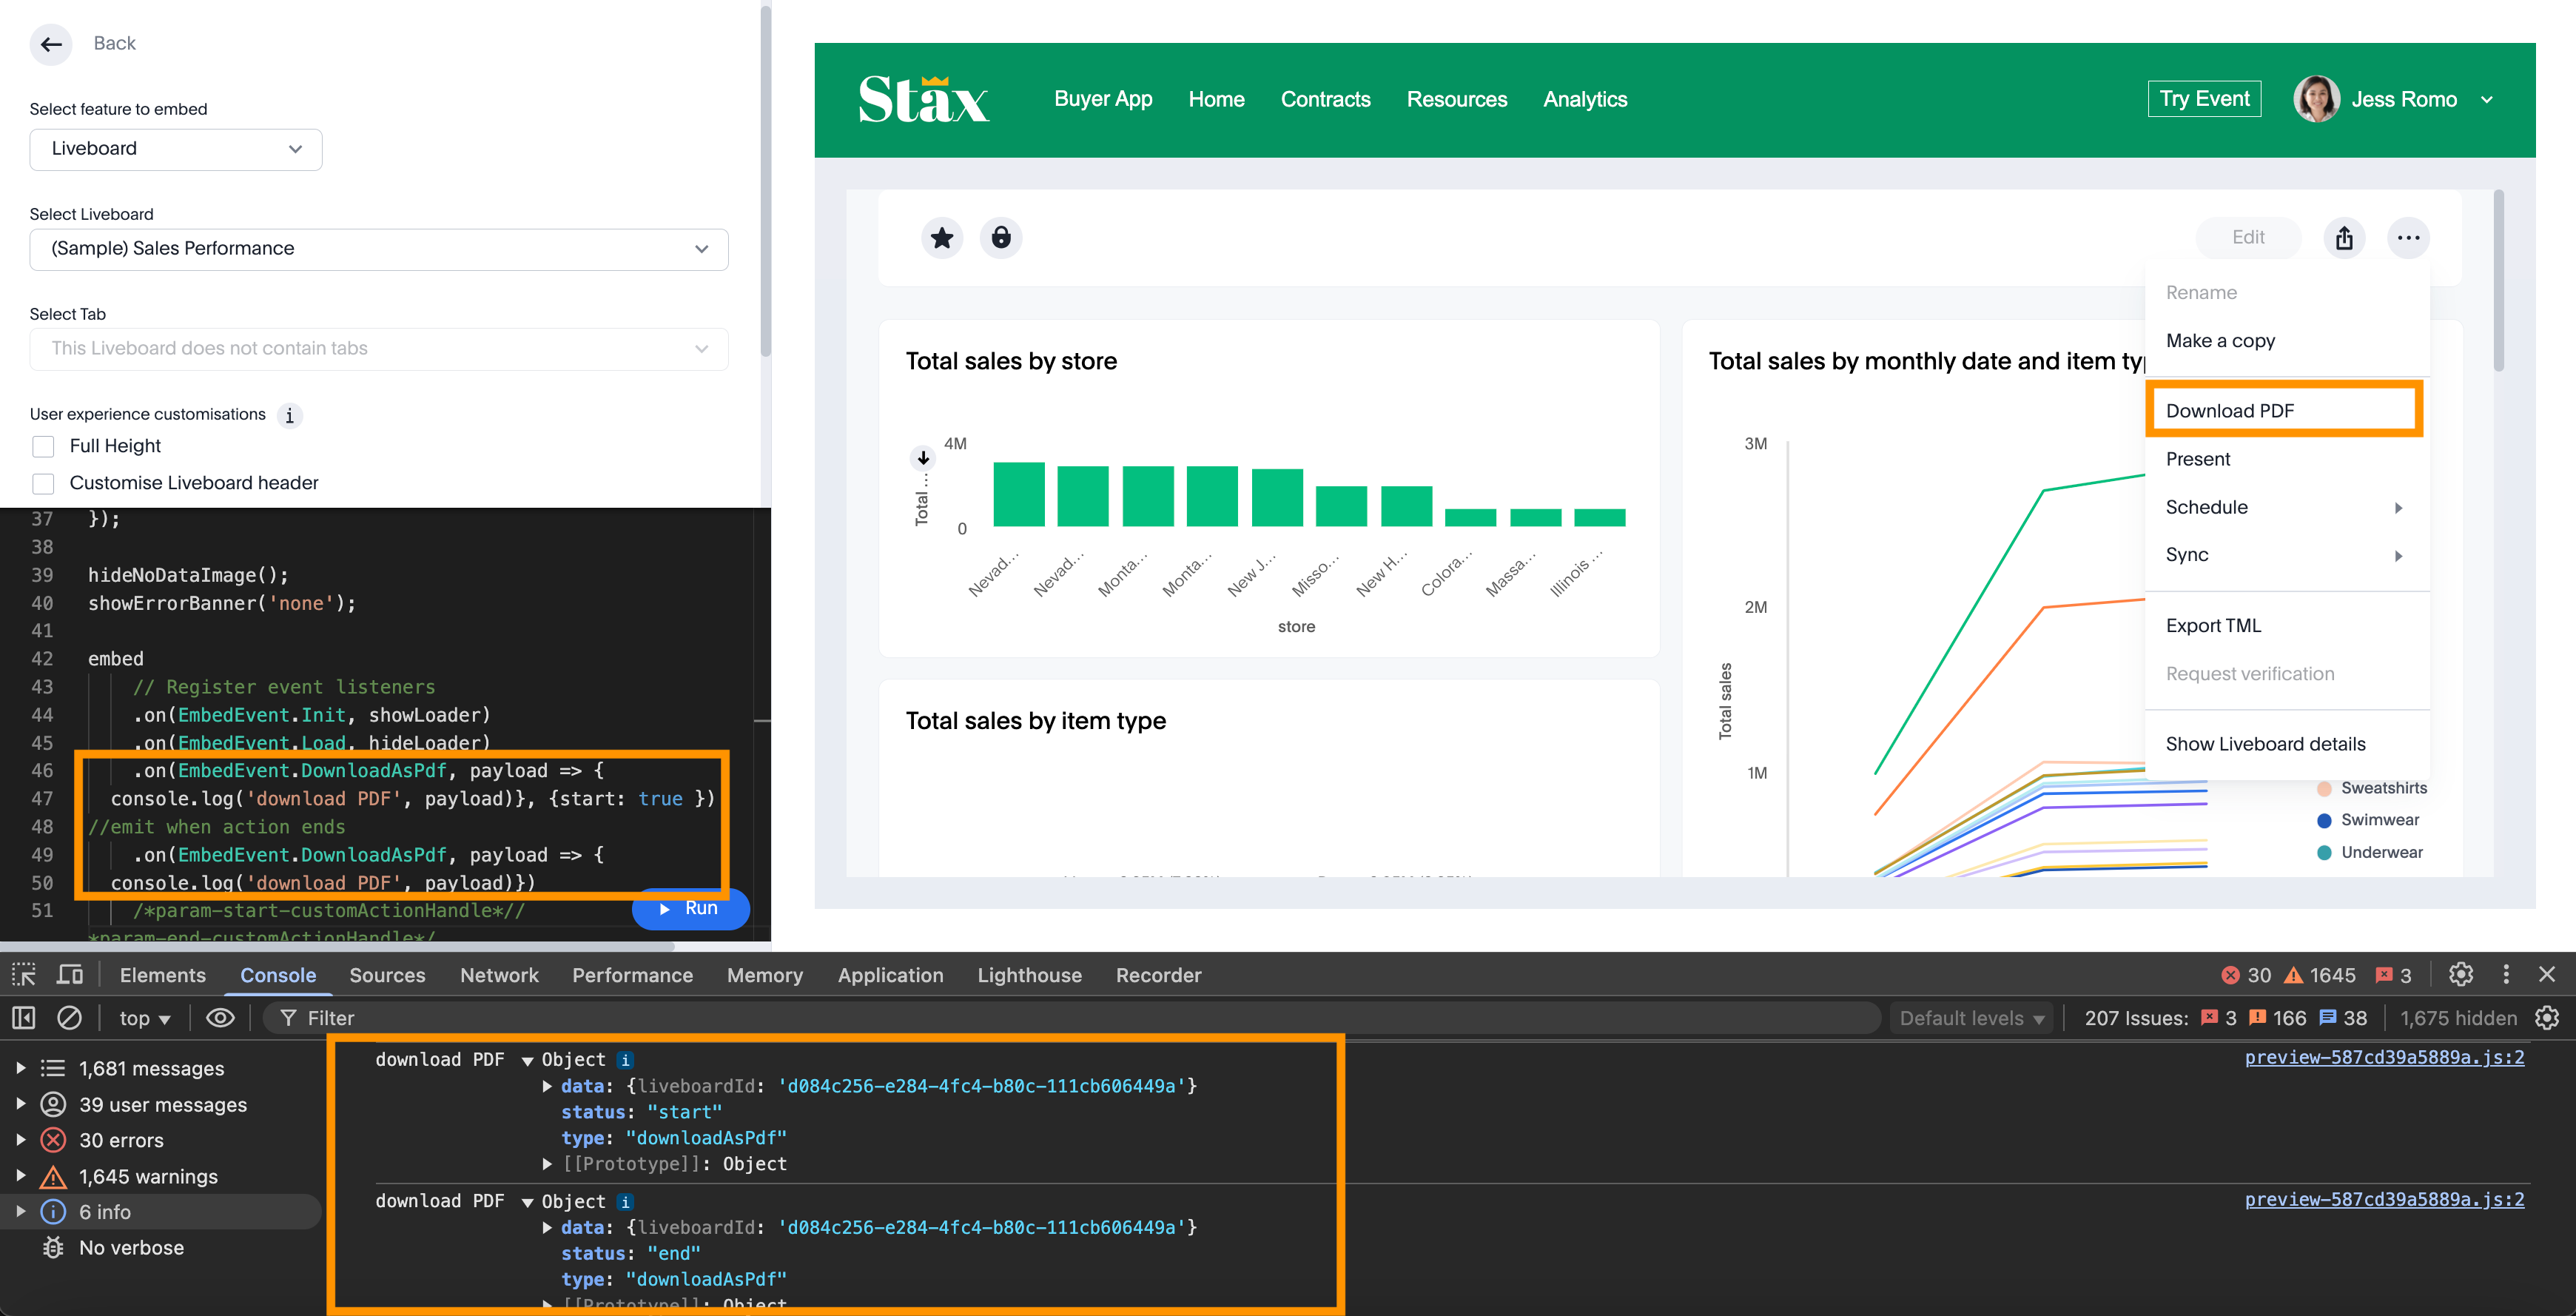The width and height of the screenshot is (2576, 1316).
Task: Open the Sample Sales Performance dropdown
Action: 378,249
